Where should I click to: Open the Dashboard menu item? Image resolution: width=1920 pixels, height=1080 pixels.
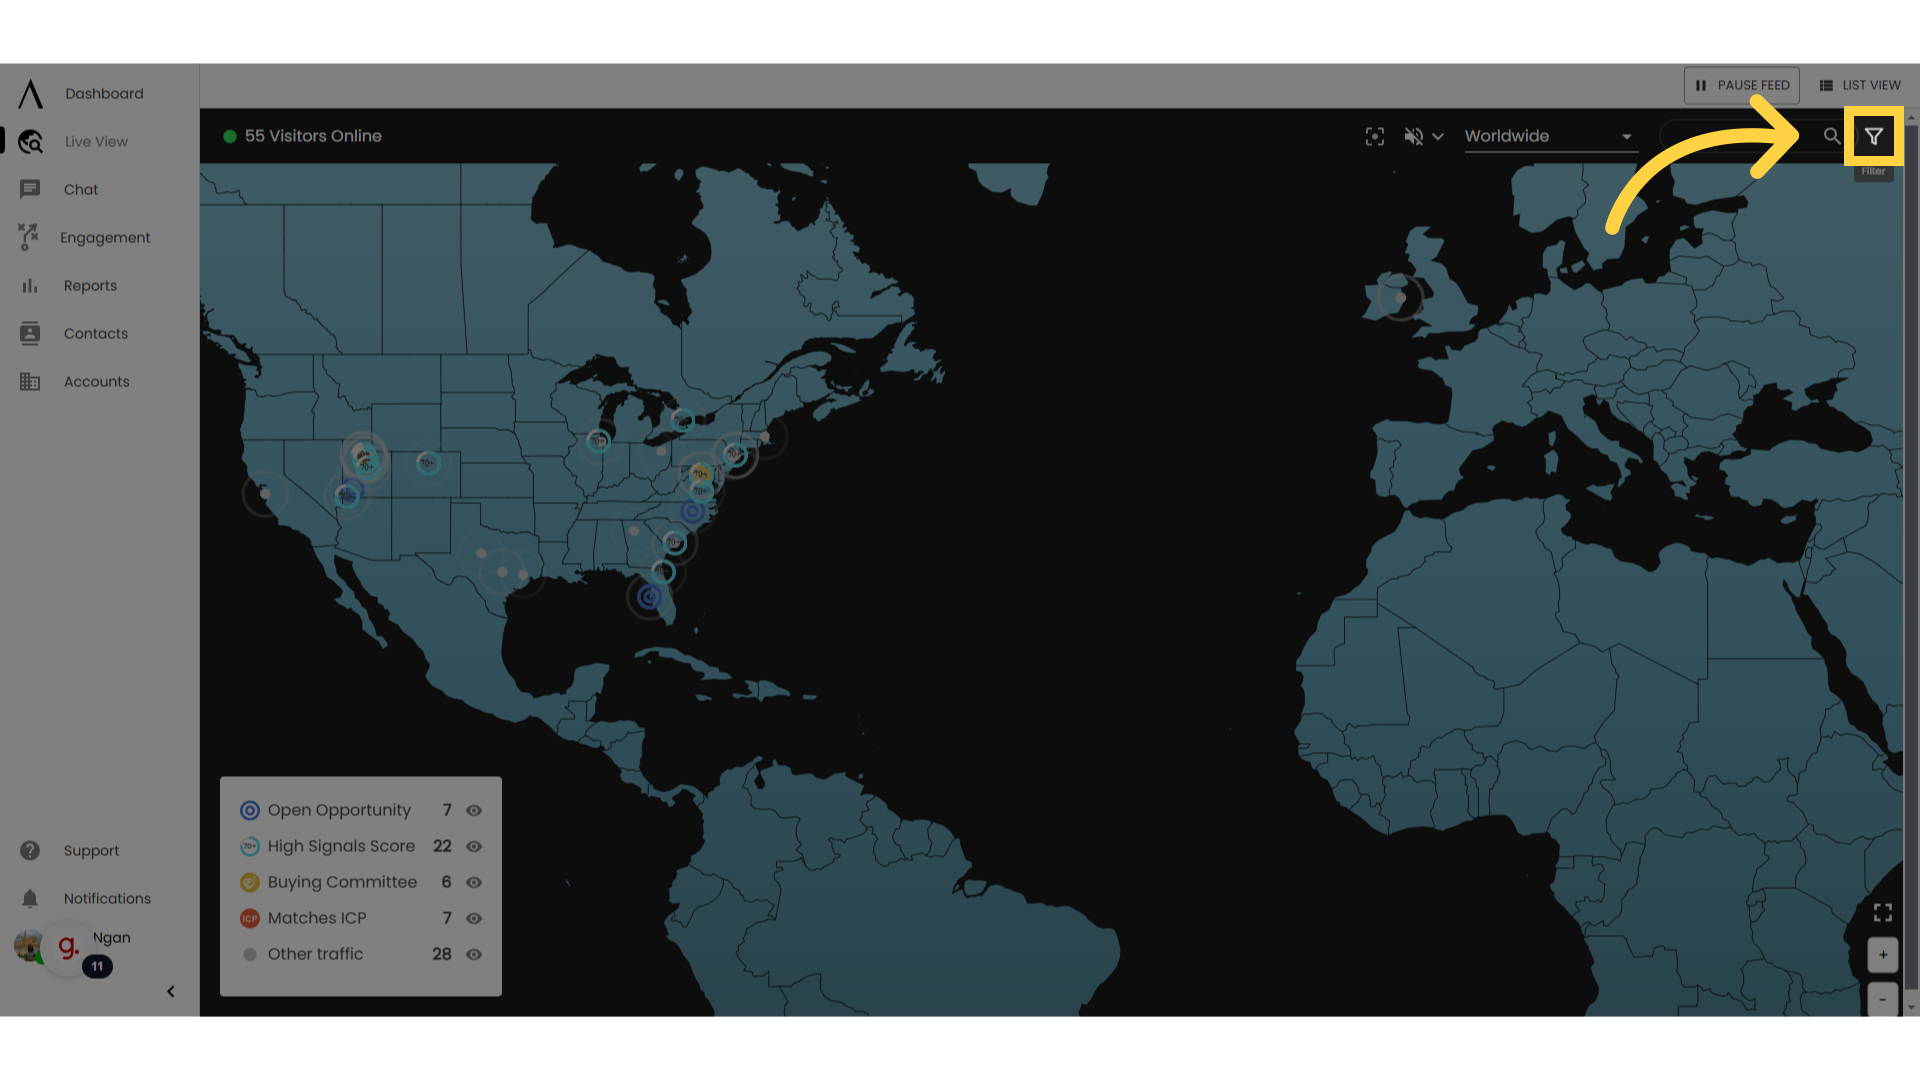coord(104,92)
